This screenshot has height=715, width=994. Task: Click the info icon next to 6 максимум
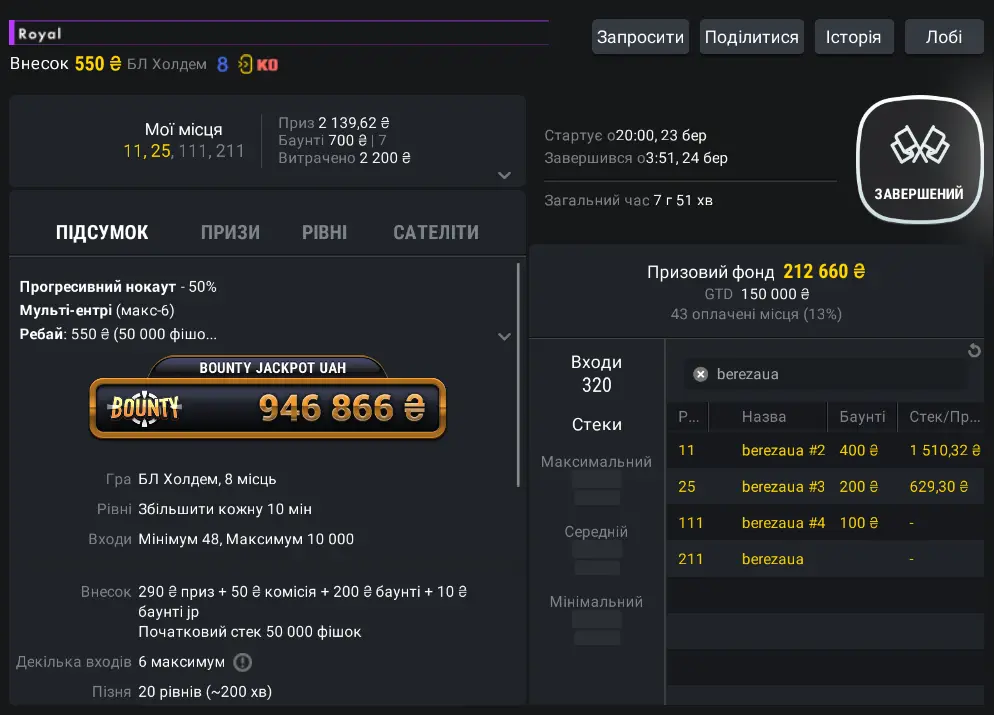click(x=242, y=662)
